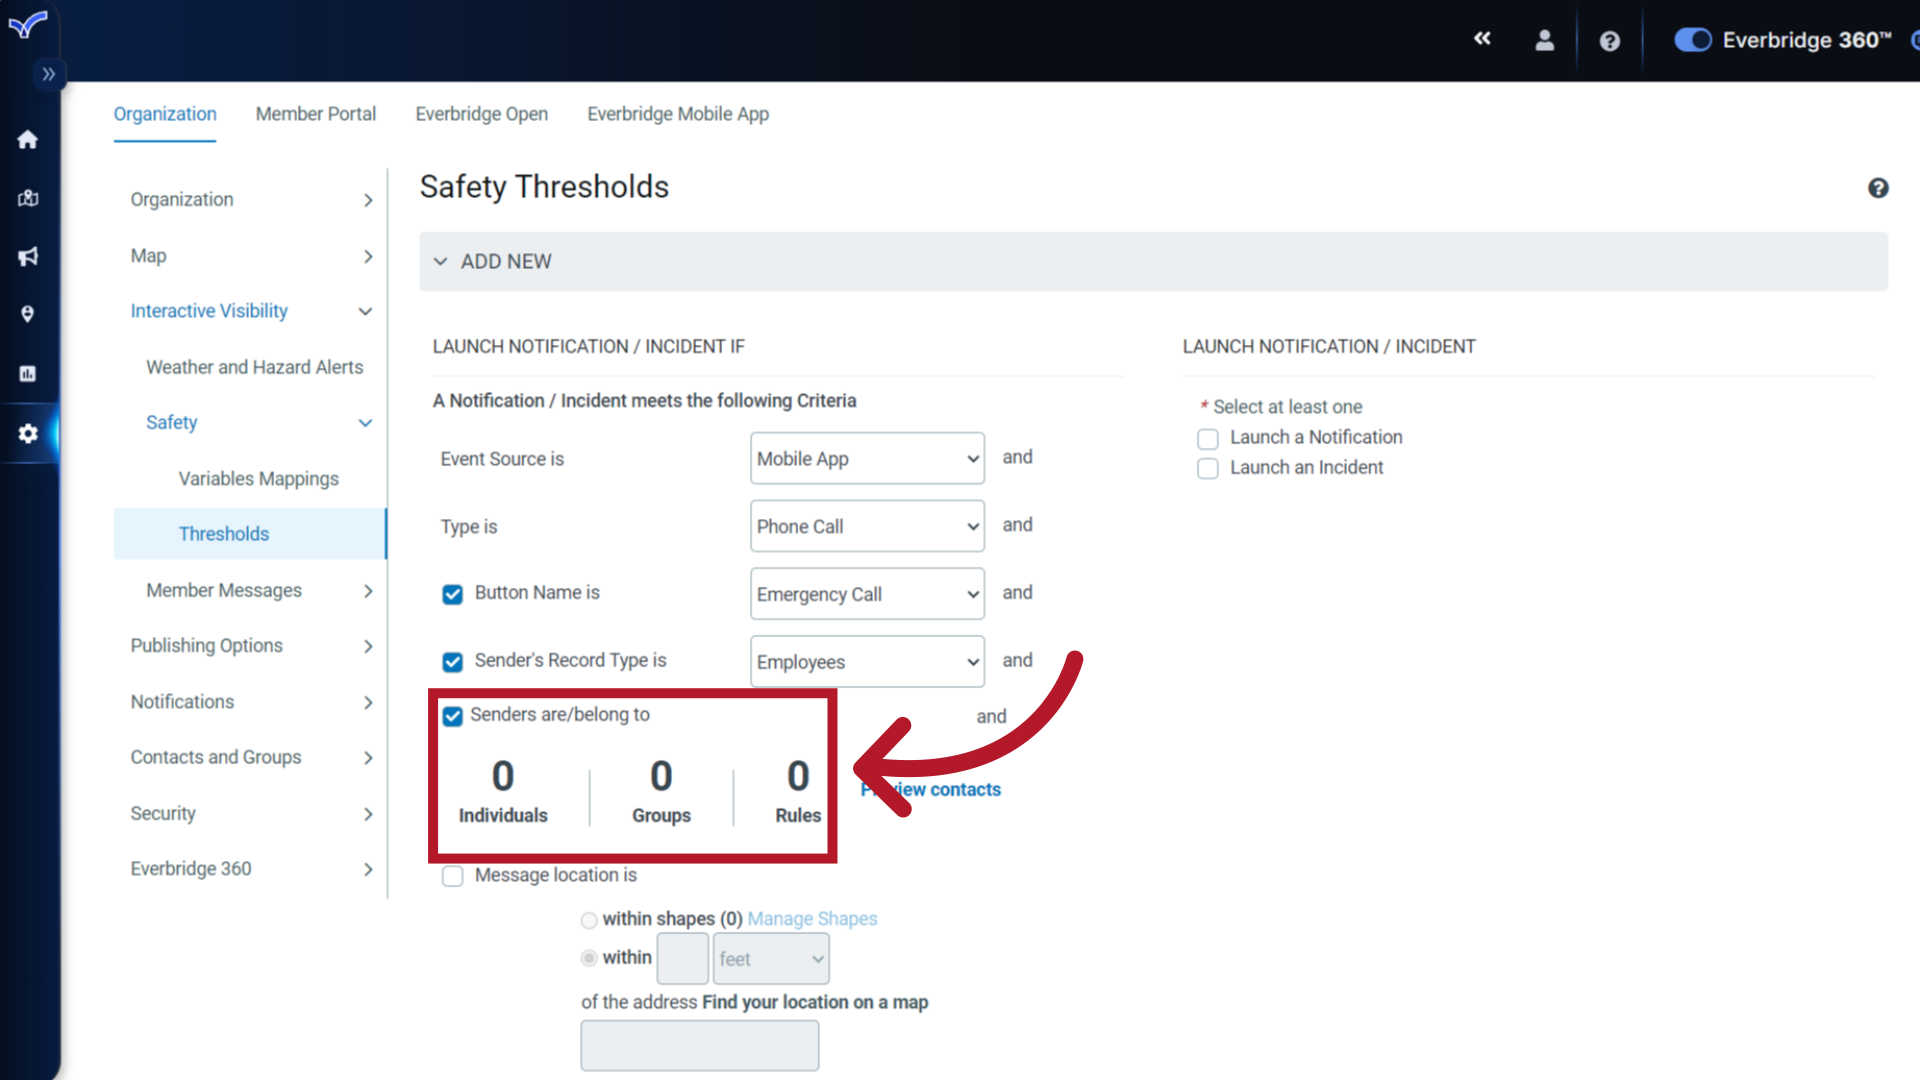Open Safety Thresholds page help icon
1920x1080 pixels.
[x=1878, y=188]
